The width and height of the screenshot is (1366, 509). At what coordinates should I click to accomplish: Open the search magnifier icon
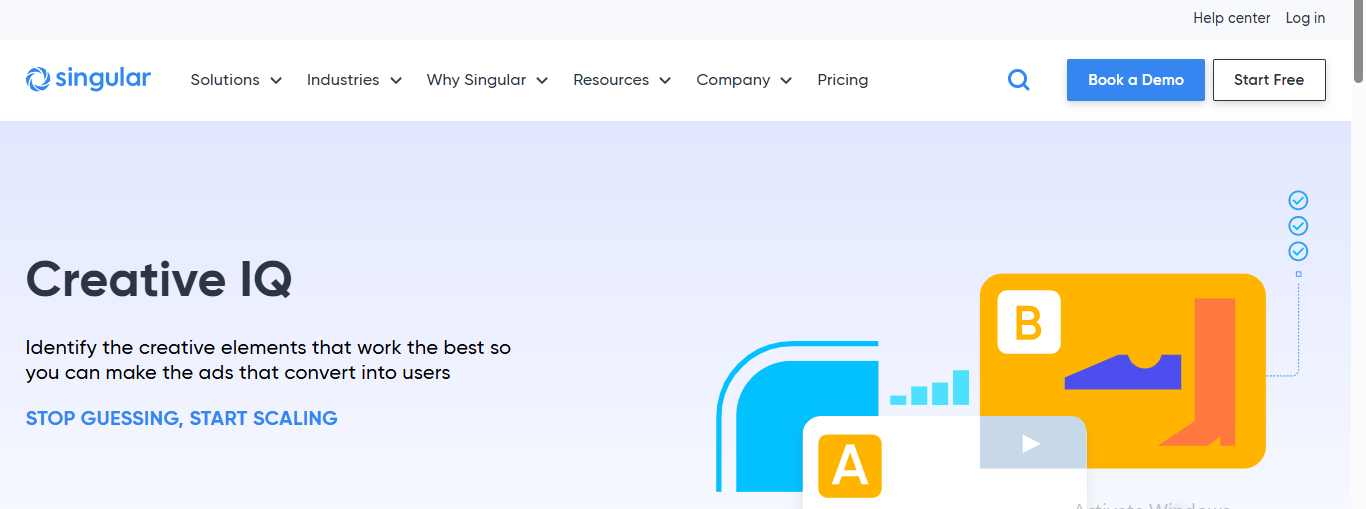tap(1018, 80)
